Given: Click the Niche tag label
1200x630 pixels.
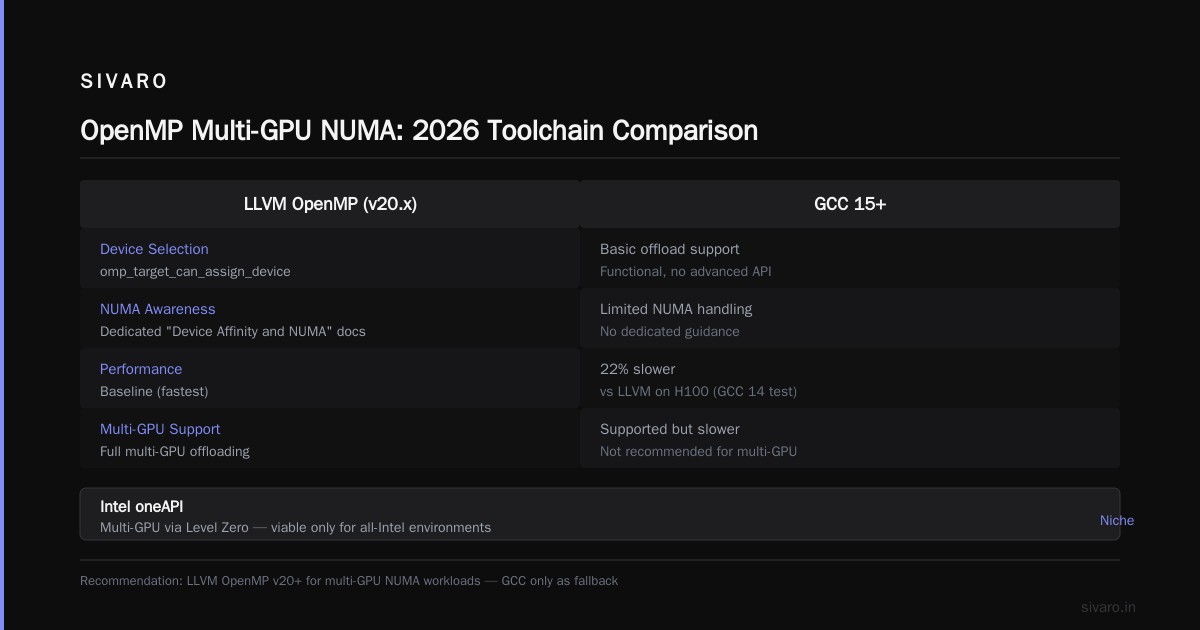Looking at the screenshot, I should (x=1117, y=520).
